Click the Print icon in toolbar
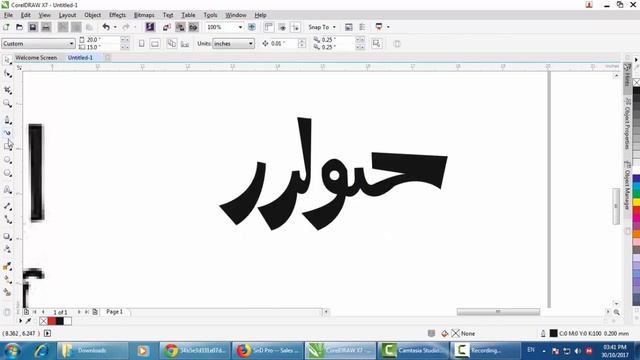This screenshot has height=360, width=640. 46,27
